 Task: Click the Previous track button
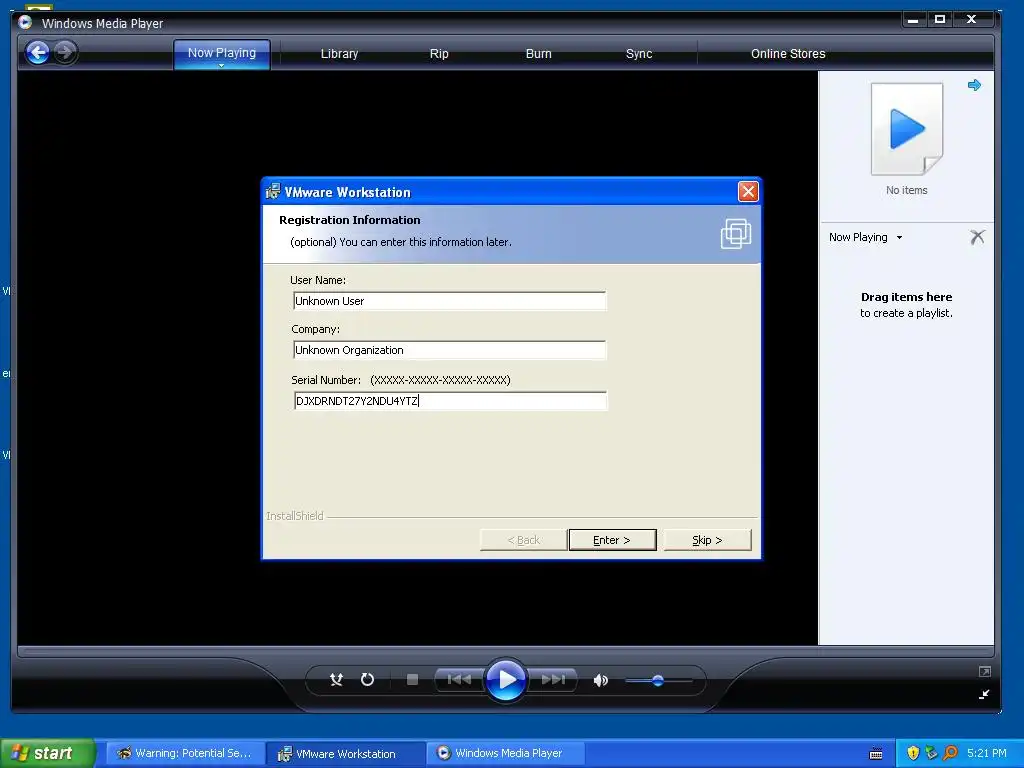(x=459, y=680)
